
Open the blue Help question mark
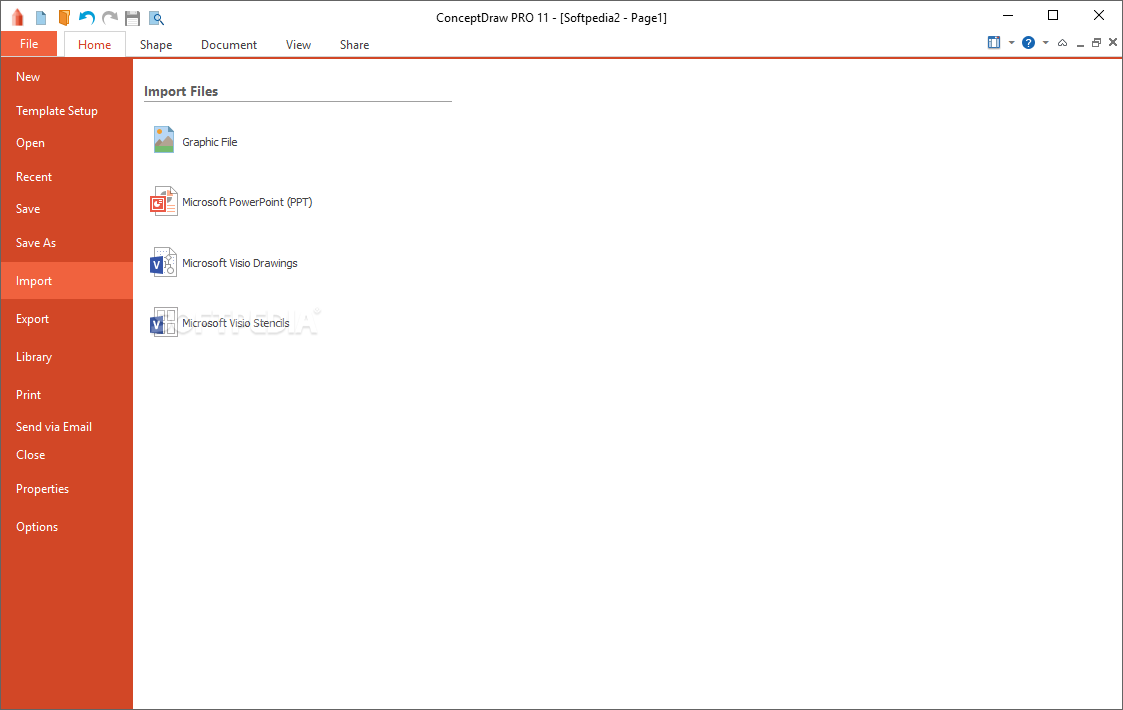[1028, 42]
